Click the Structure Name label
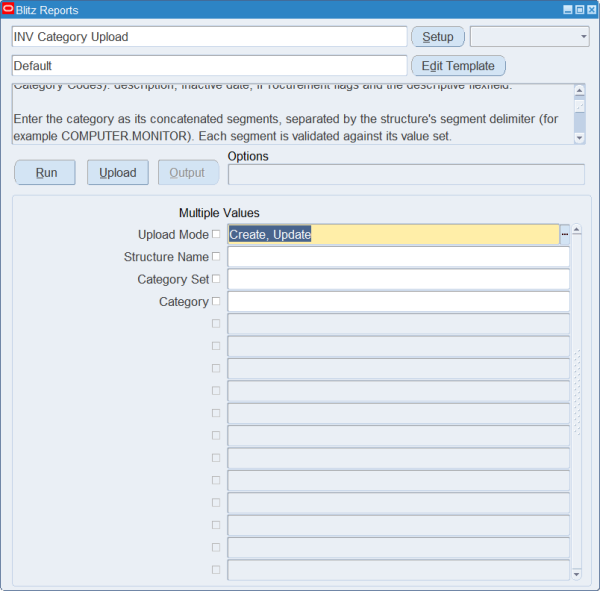Screen dimensions: 600x591 tap(166, 257)
